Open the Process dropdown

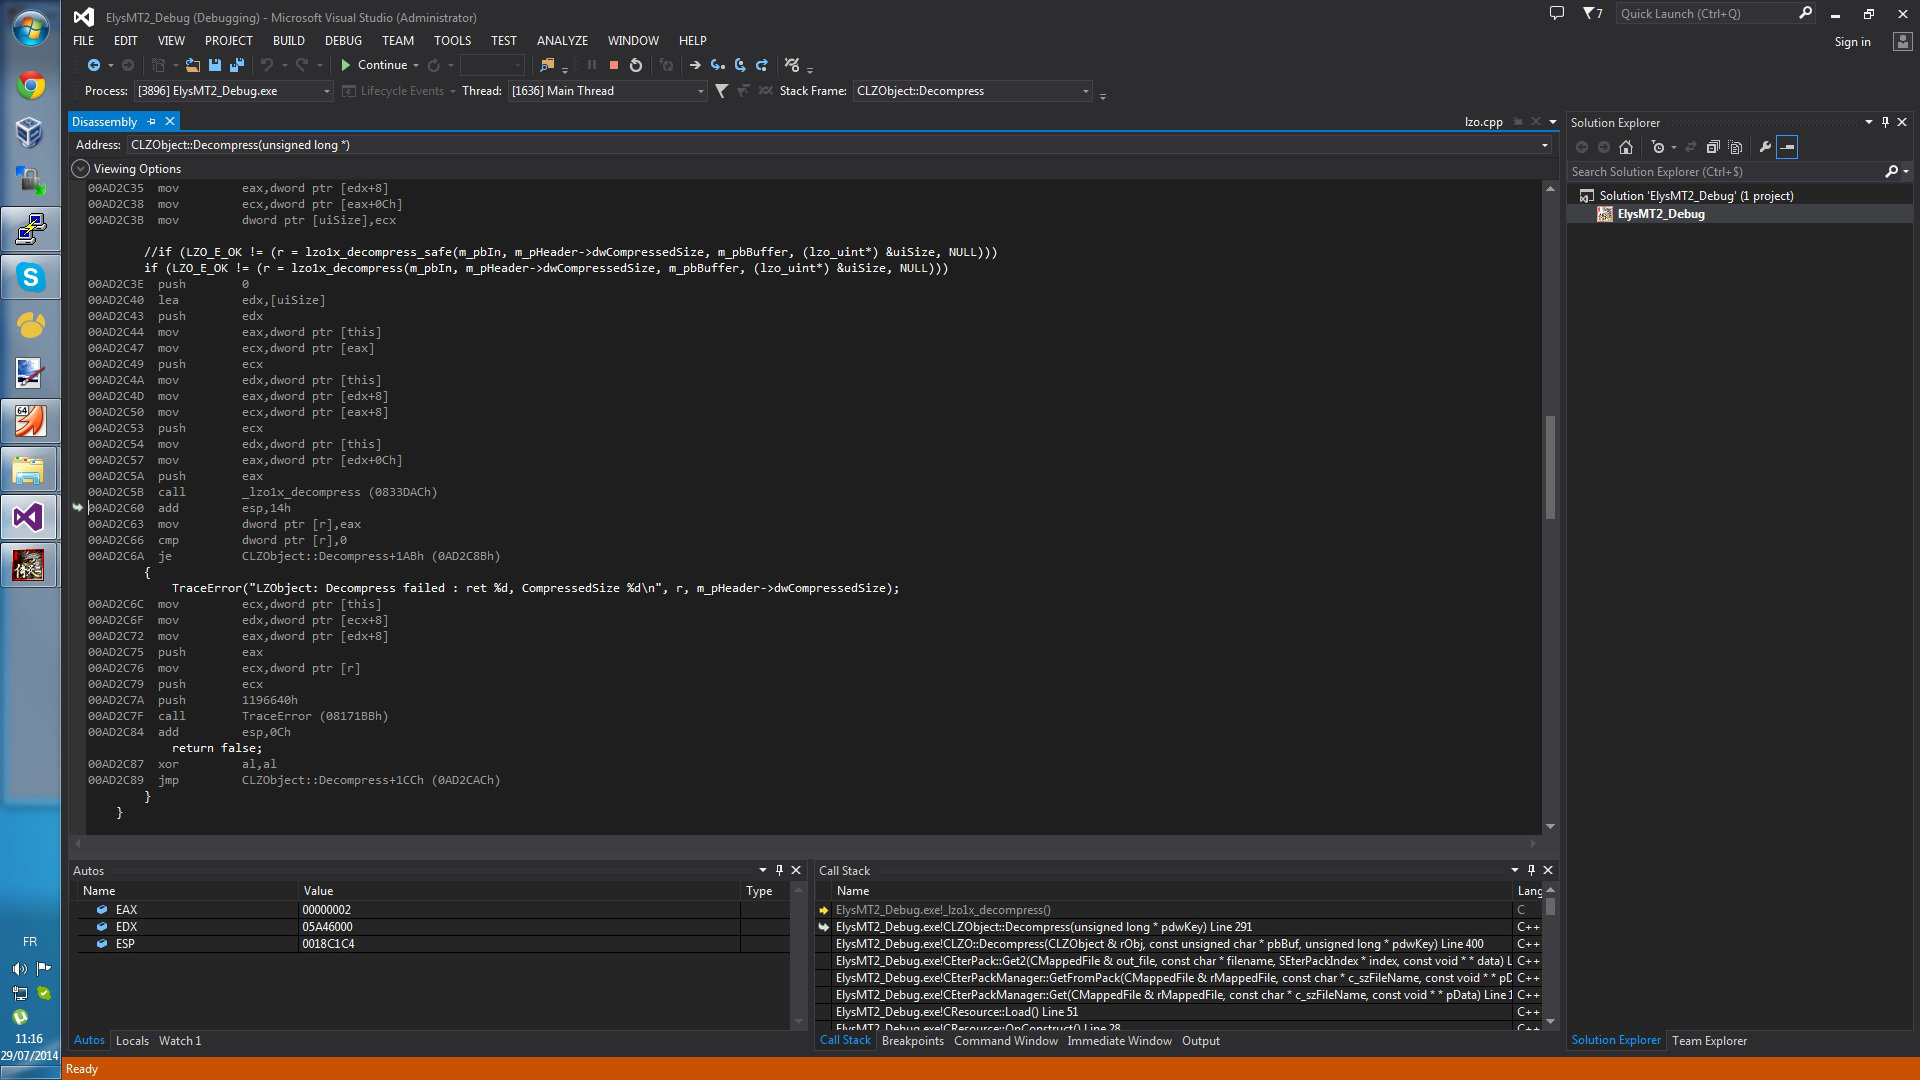pyautogui.click(x=326, y=91)
